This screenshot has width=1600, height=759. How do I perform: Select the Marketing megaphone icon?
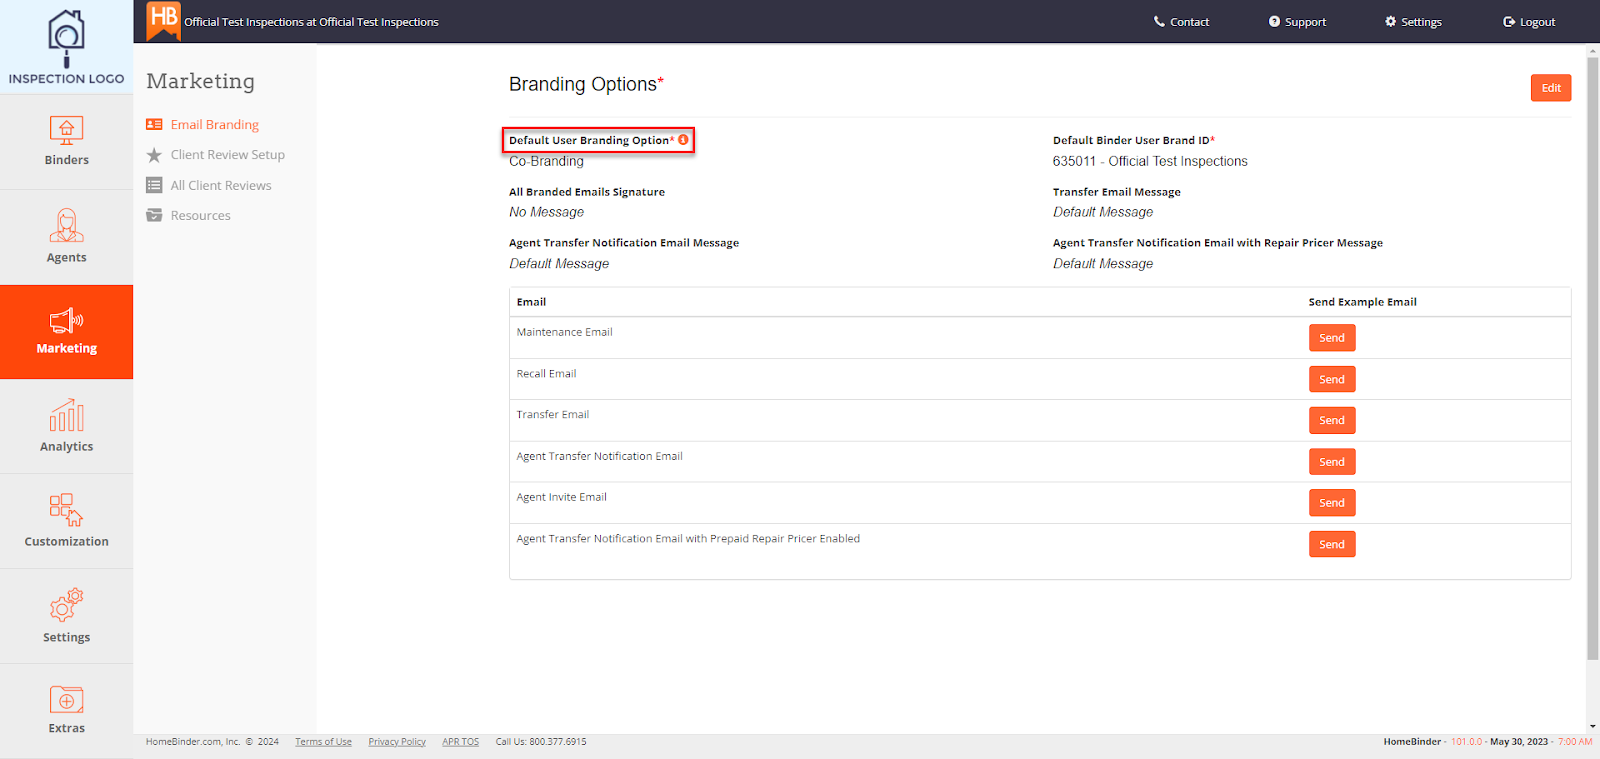click(66, 321)
